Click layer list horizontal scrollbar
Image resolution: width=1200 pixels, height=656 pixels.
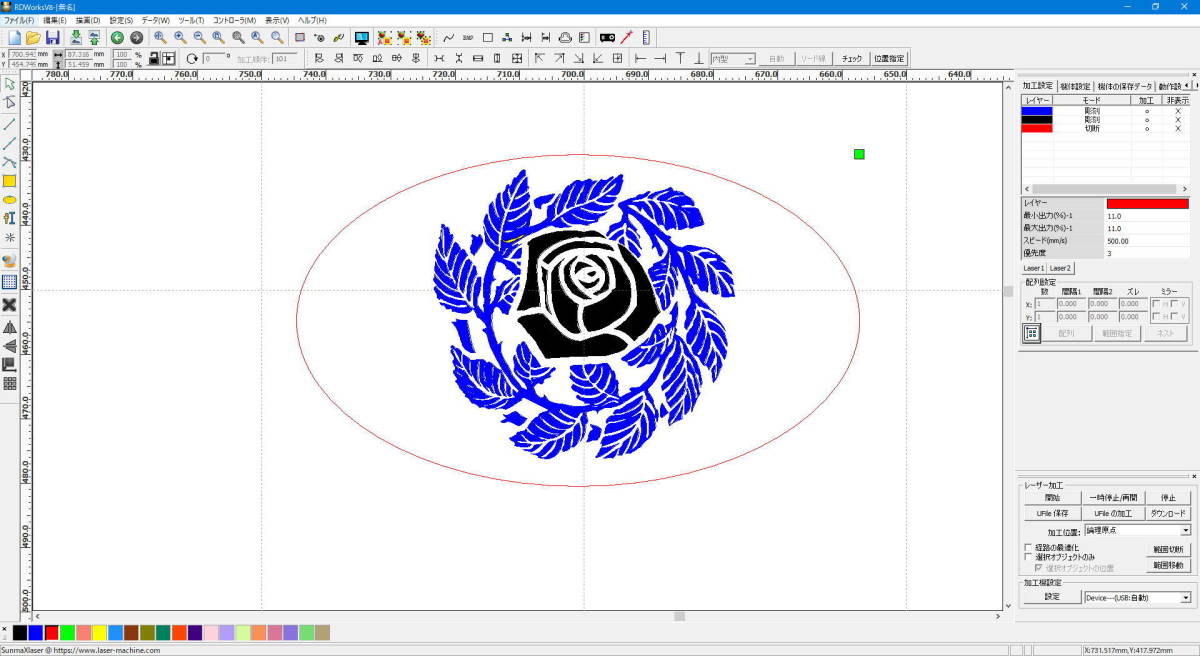pyautogui.click(x=1105, y=188)
